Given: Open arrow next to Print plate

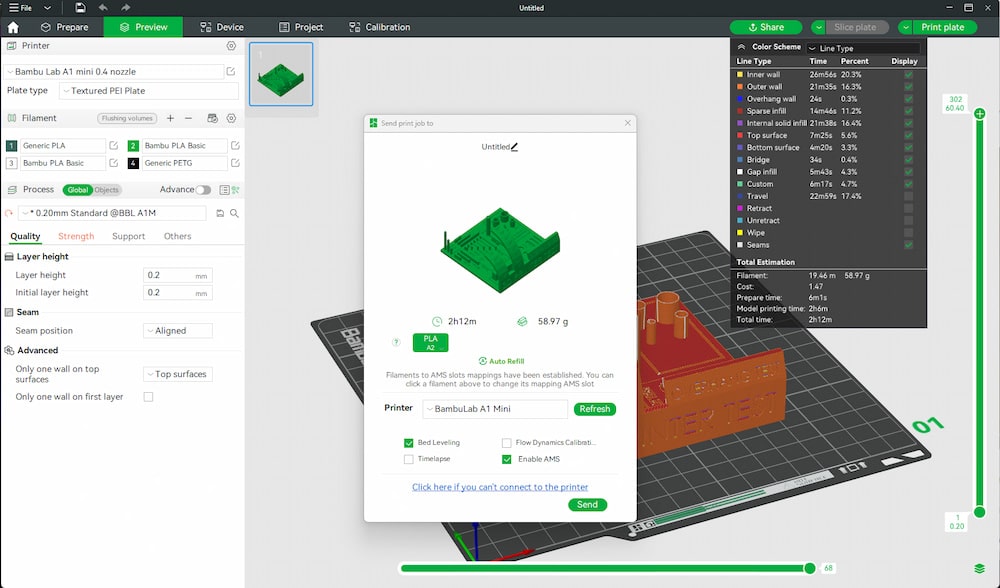Looking at the screenshot, I should point(906,27).
